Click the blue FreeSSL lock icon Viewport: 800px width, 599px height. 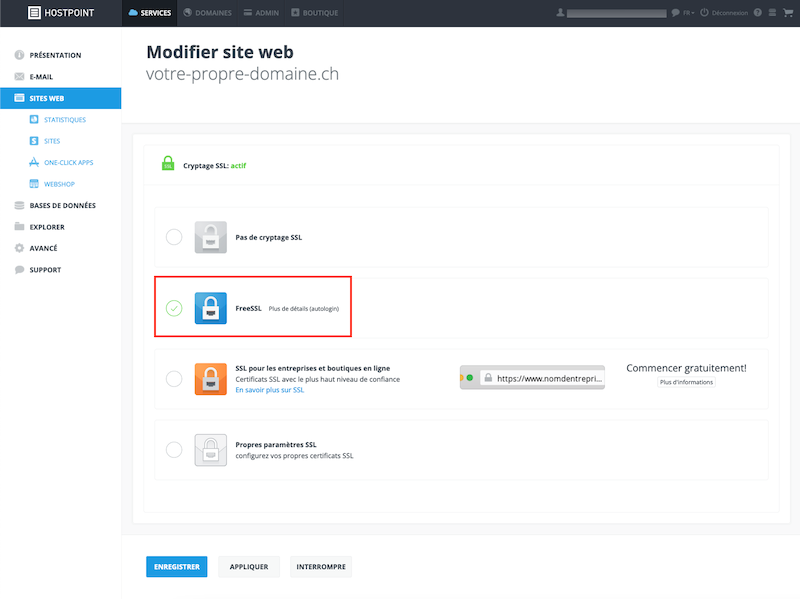pos(211,308)
